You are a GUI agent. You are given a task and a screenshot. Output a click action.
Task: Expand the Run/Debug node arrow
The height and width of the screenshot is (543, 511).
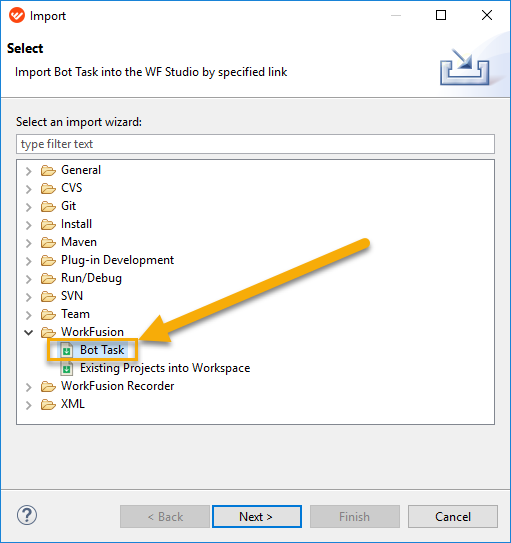click(x=29, y=279)
